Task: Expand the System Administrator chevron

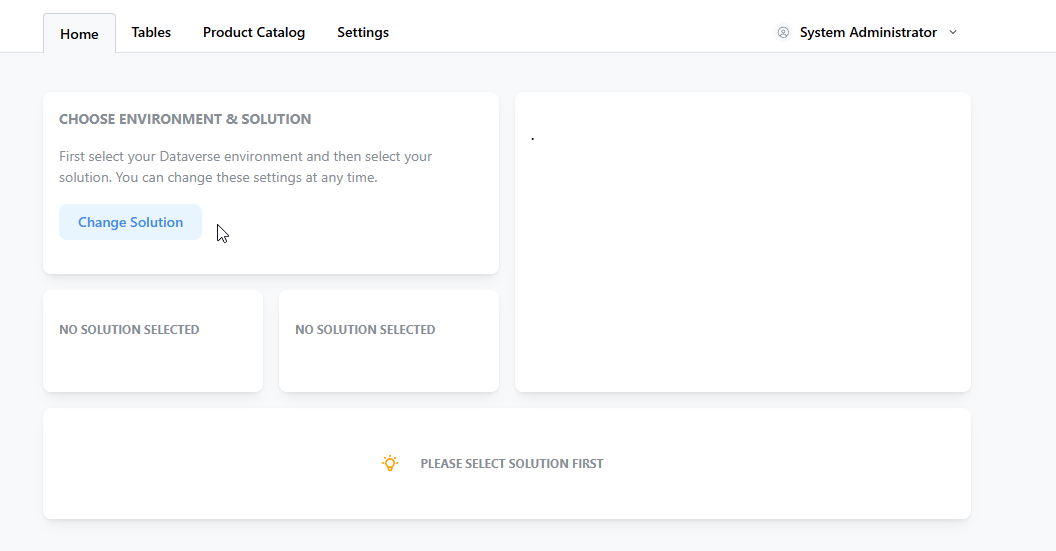Action: tap(953, 32)
